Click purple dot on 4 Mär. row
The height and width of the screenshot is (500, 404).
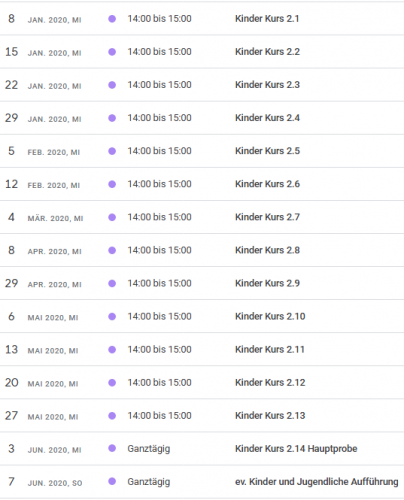click(x=112, y=217)
